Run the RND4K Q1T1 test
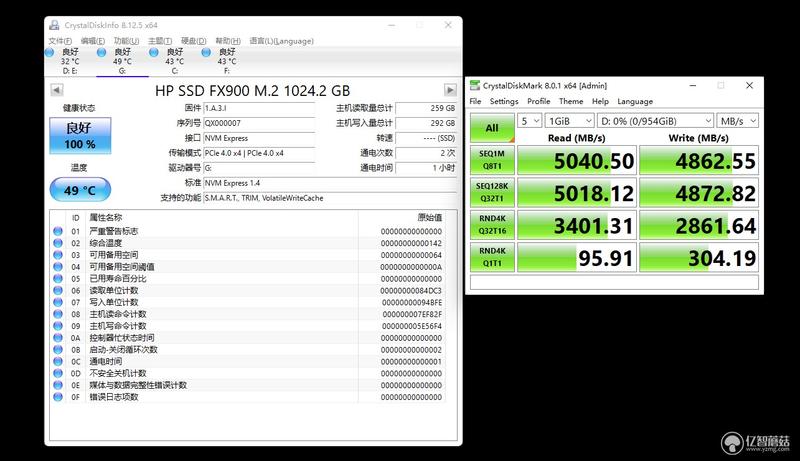800x461 pixels. tap(492, 257)
